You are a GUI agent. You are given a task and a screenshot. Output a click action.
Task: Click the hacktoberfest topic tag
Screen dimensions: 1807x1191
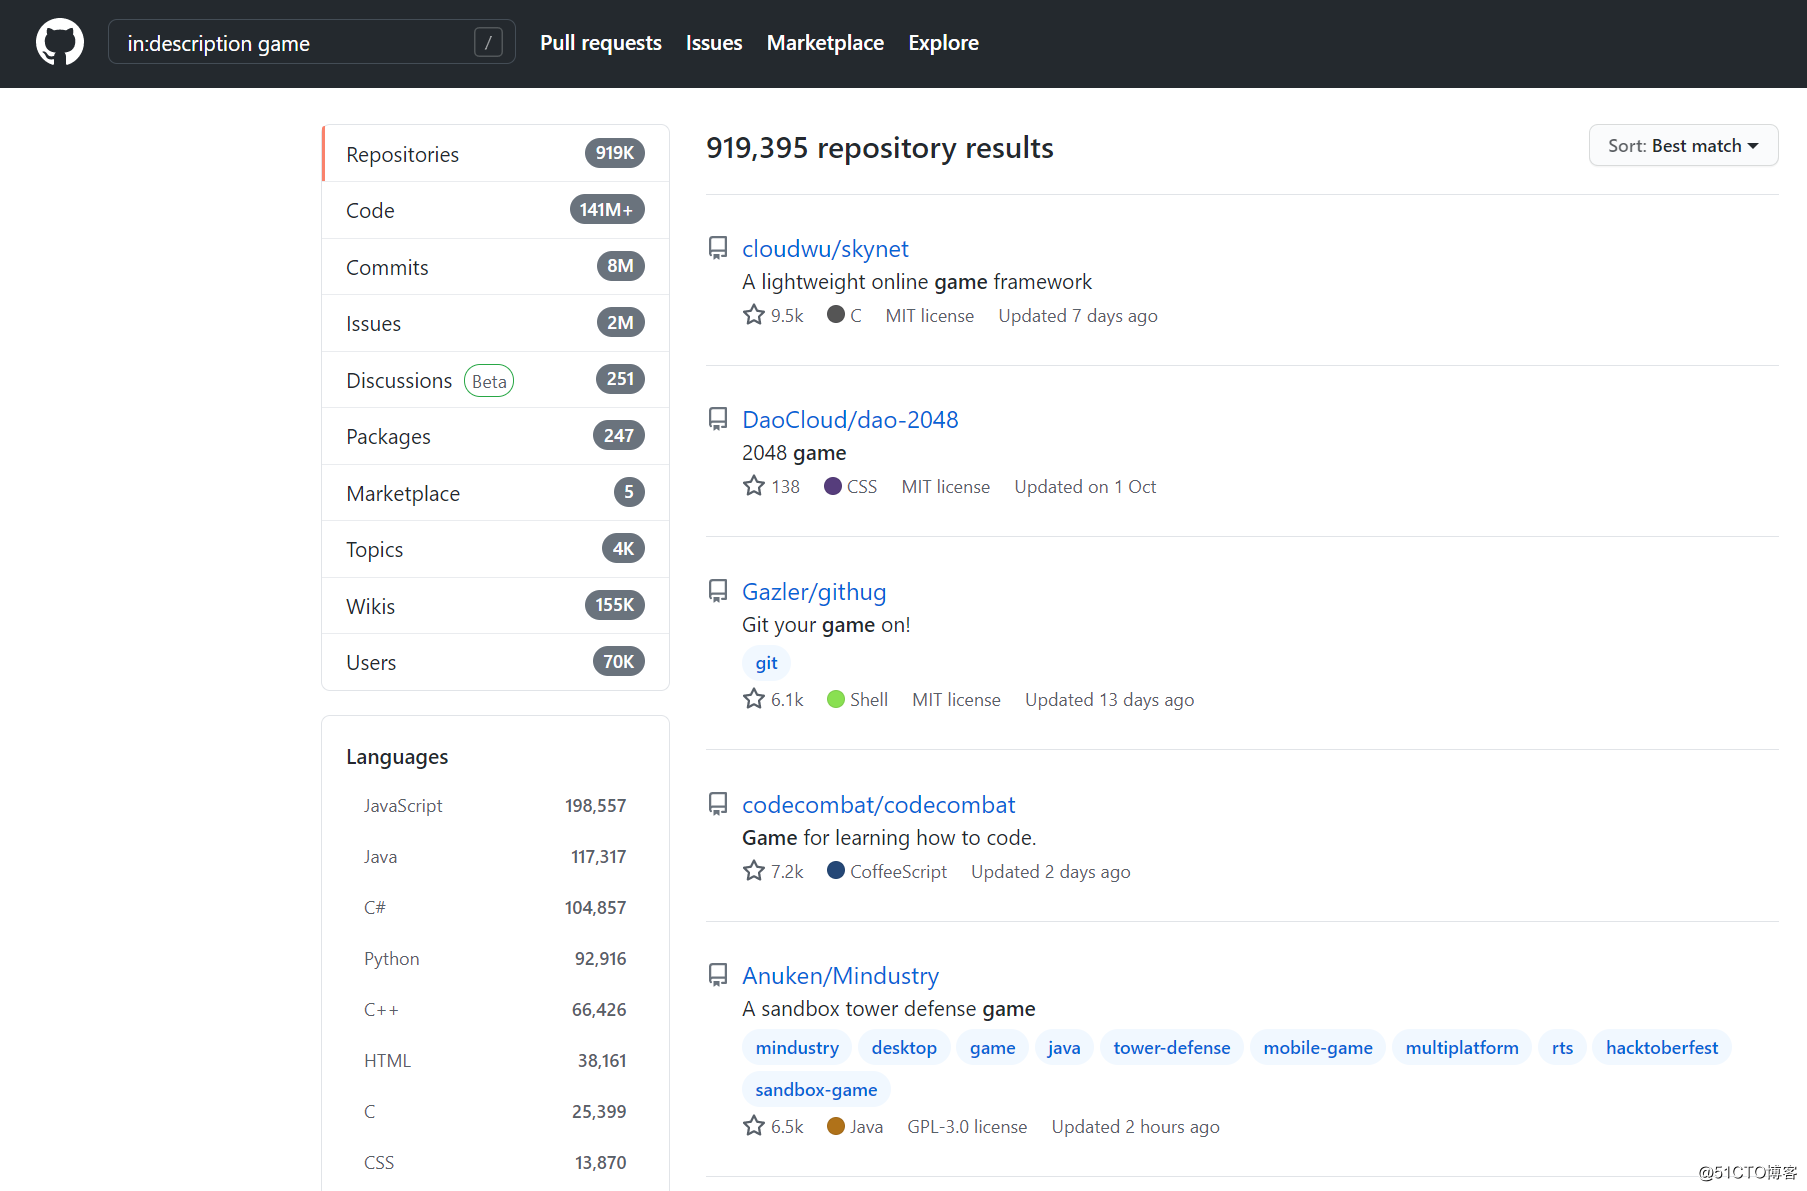1662,1047
